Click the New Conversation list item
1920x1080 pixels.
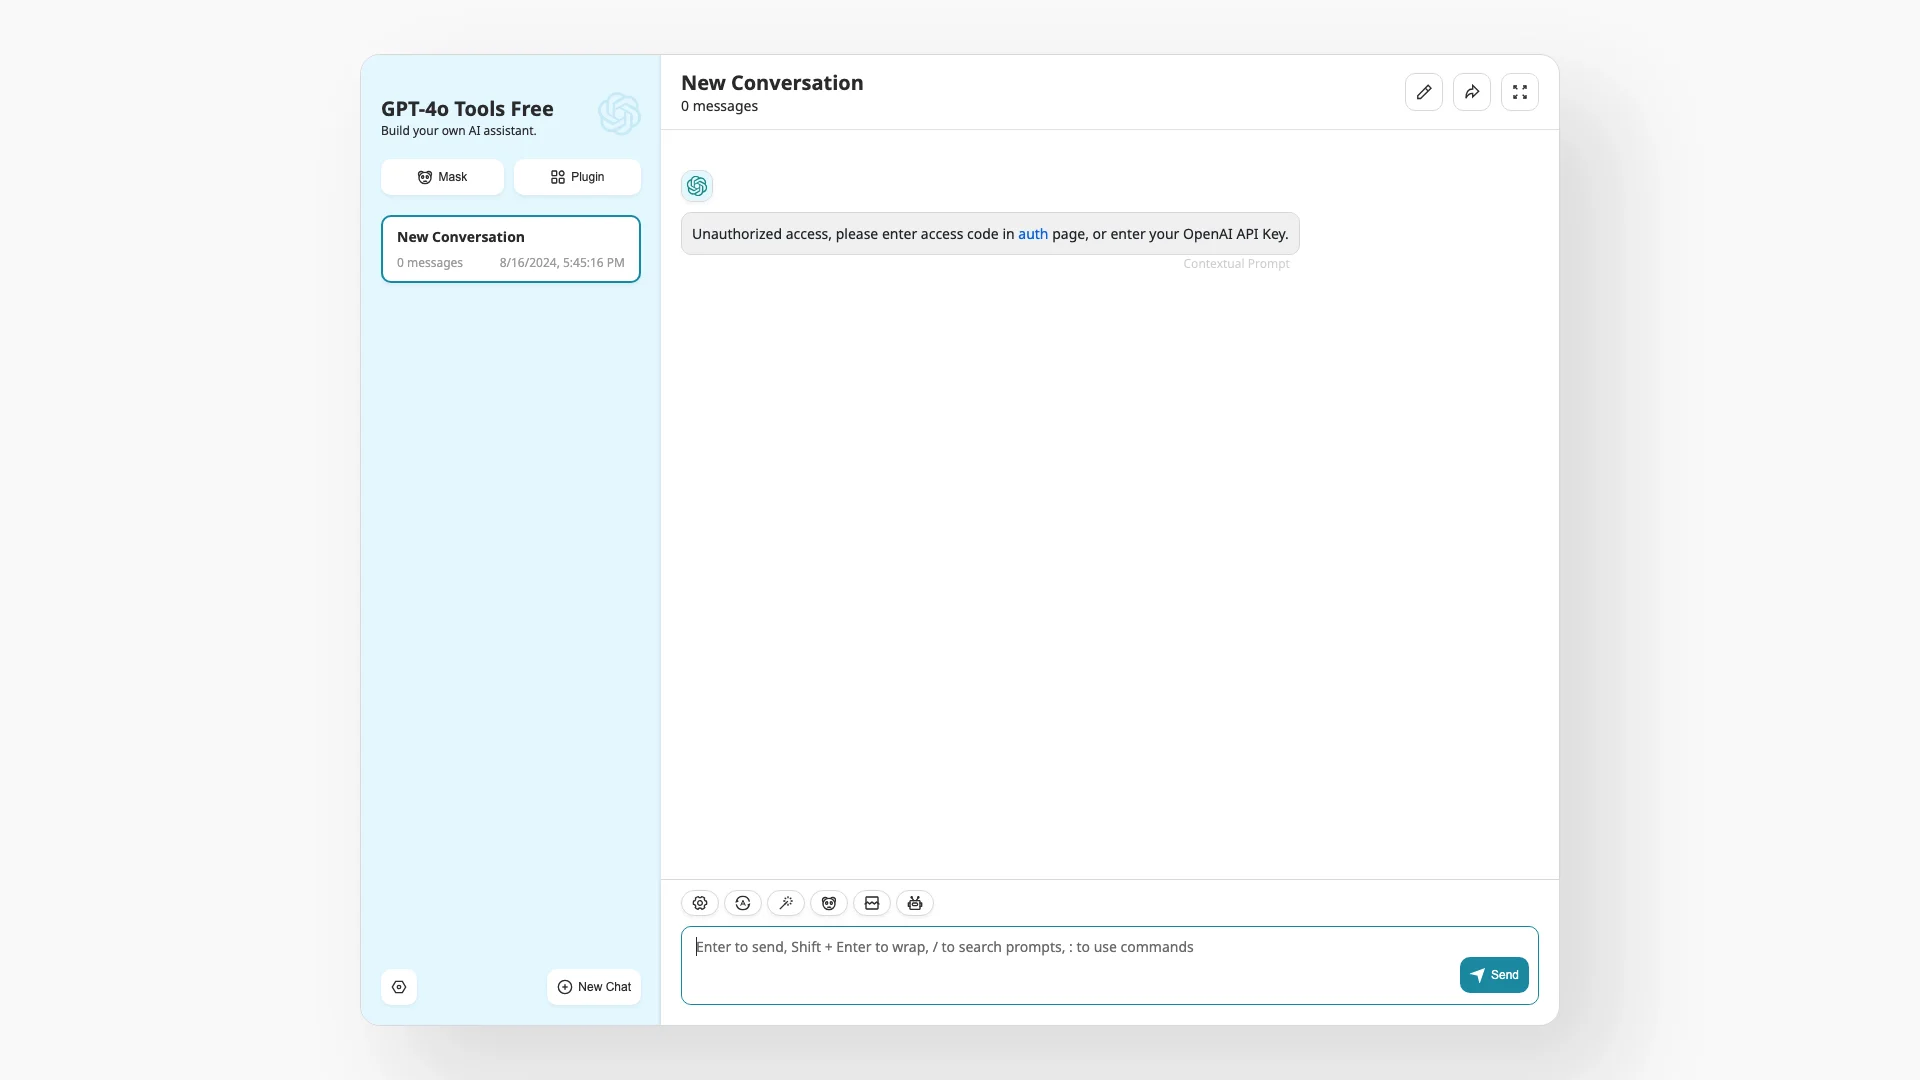click(x=510, y=248)
